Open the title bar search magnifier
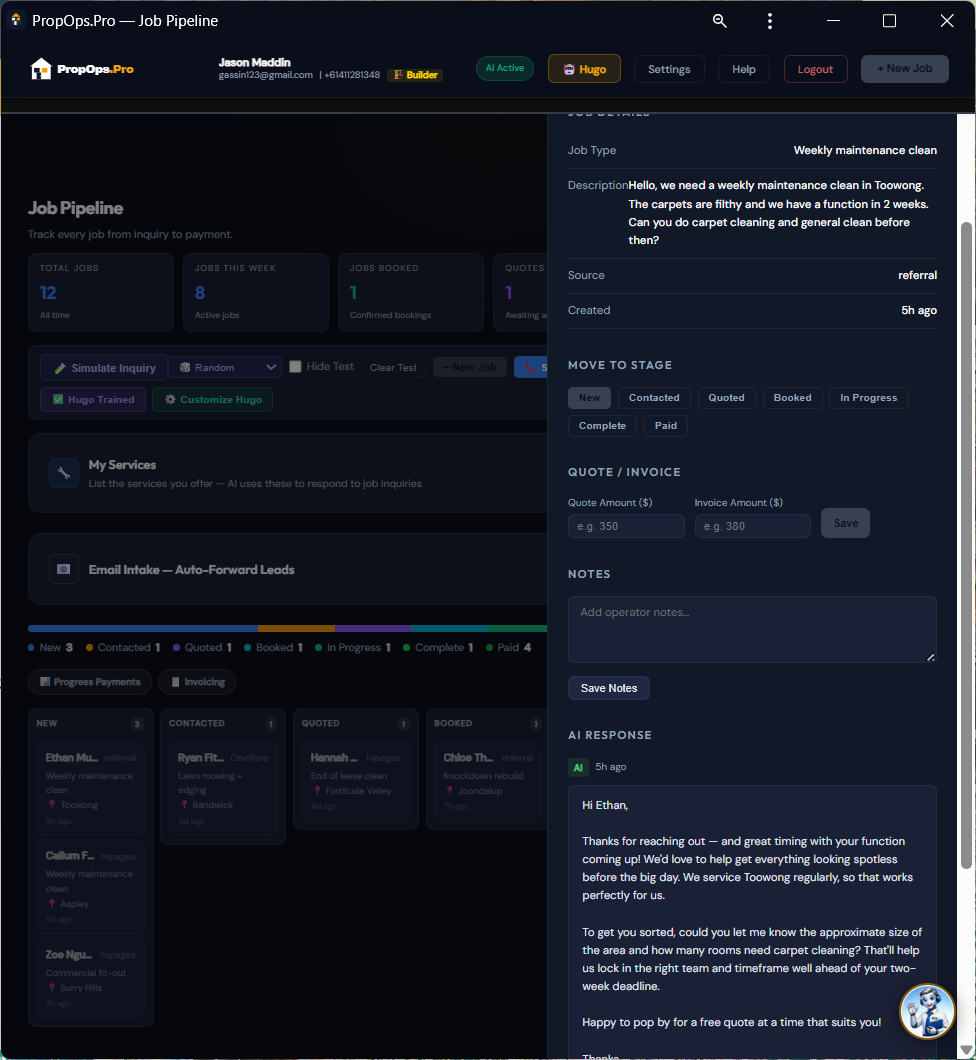976x1060 pixels. click(x=720, y=21)
